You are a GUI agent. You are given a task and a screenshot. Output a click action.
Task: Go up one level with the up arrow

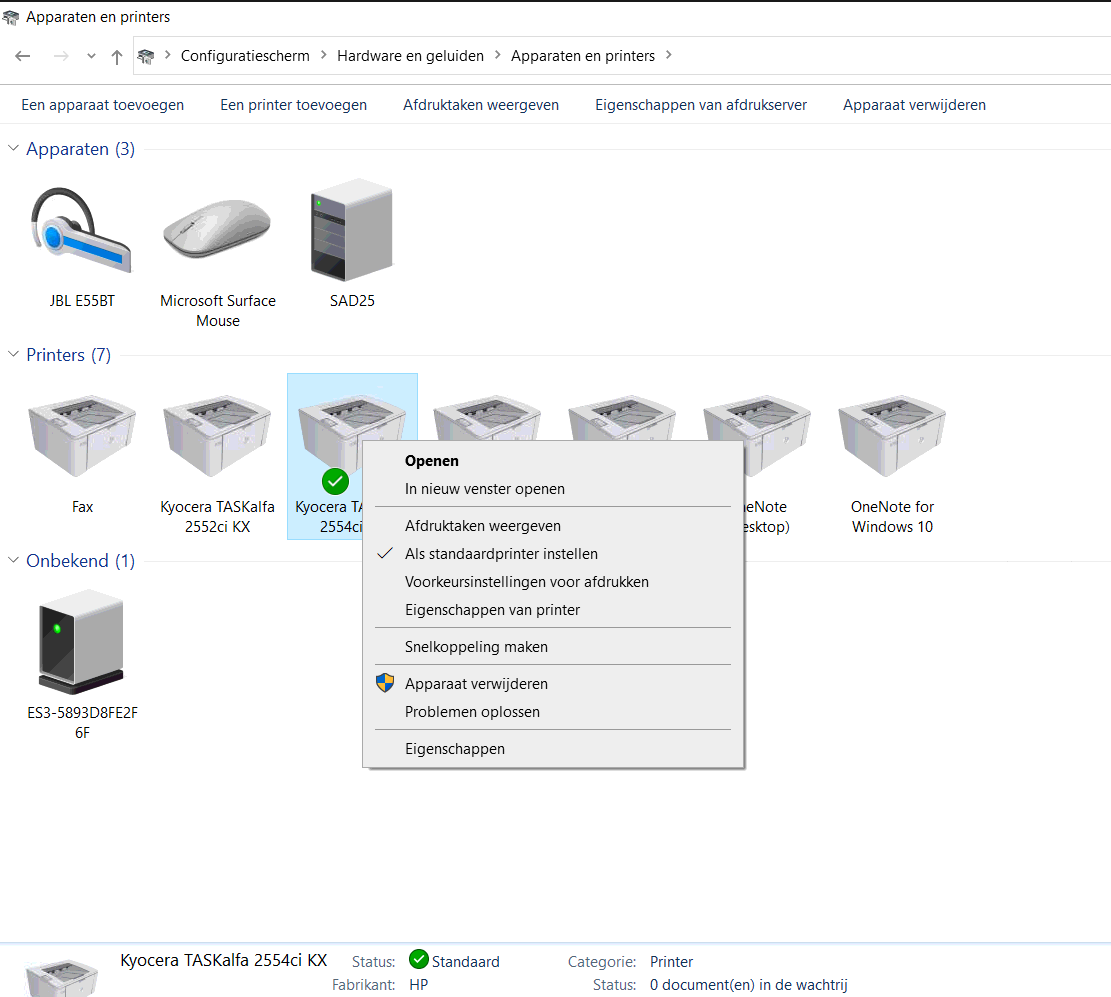coord(117,57)
